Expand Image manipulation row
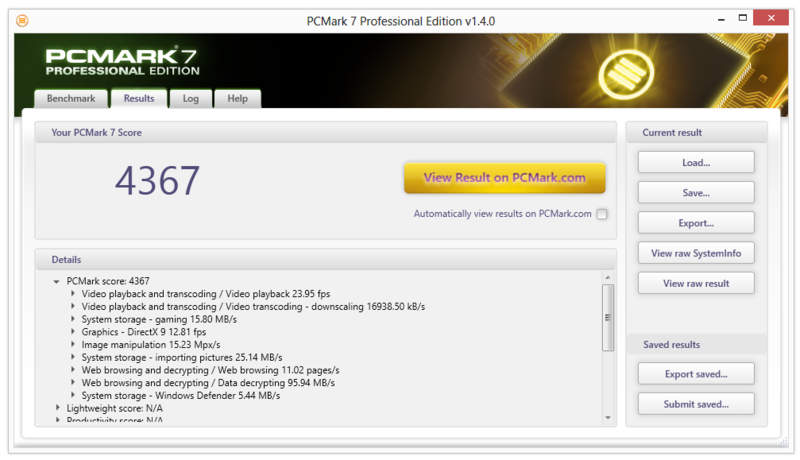The width and height of the screenshot is (800, 460). click(x=73, y=344)
